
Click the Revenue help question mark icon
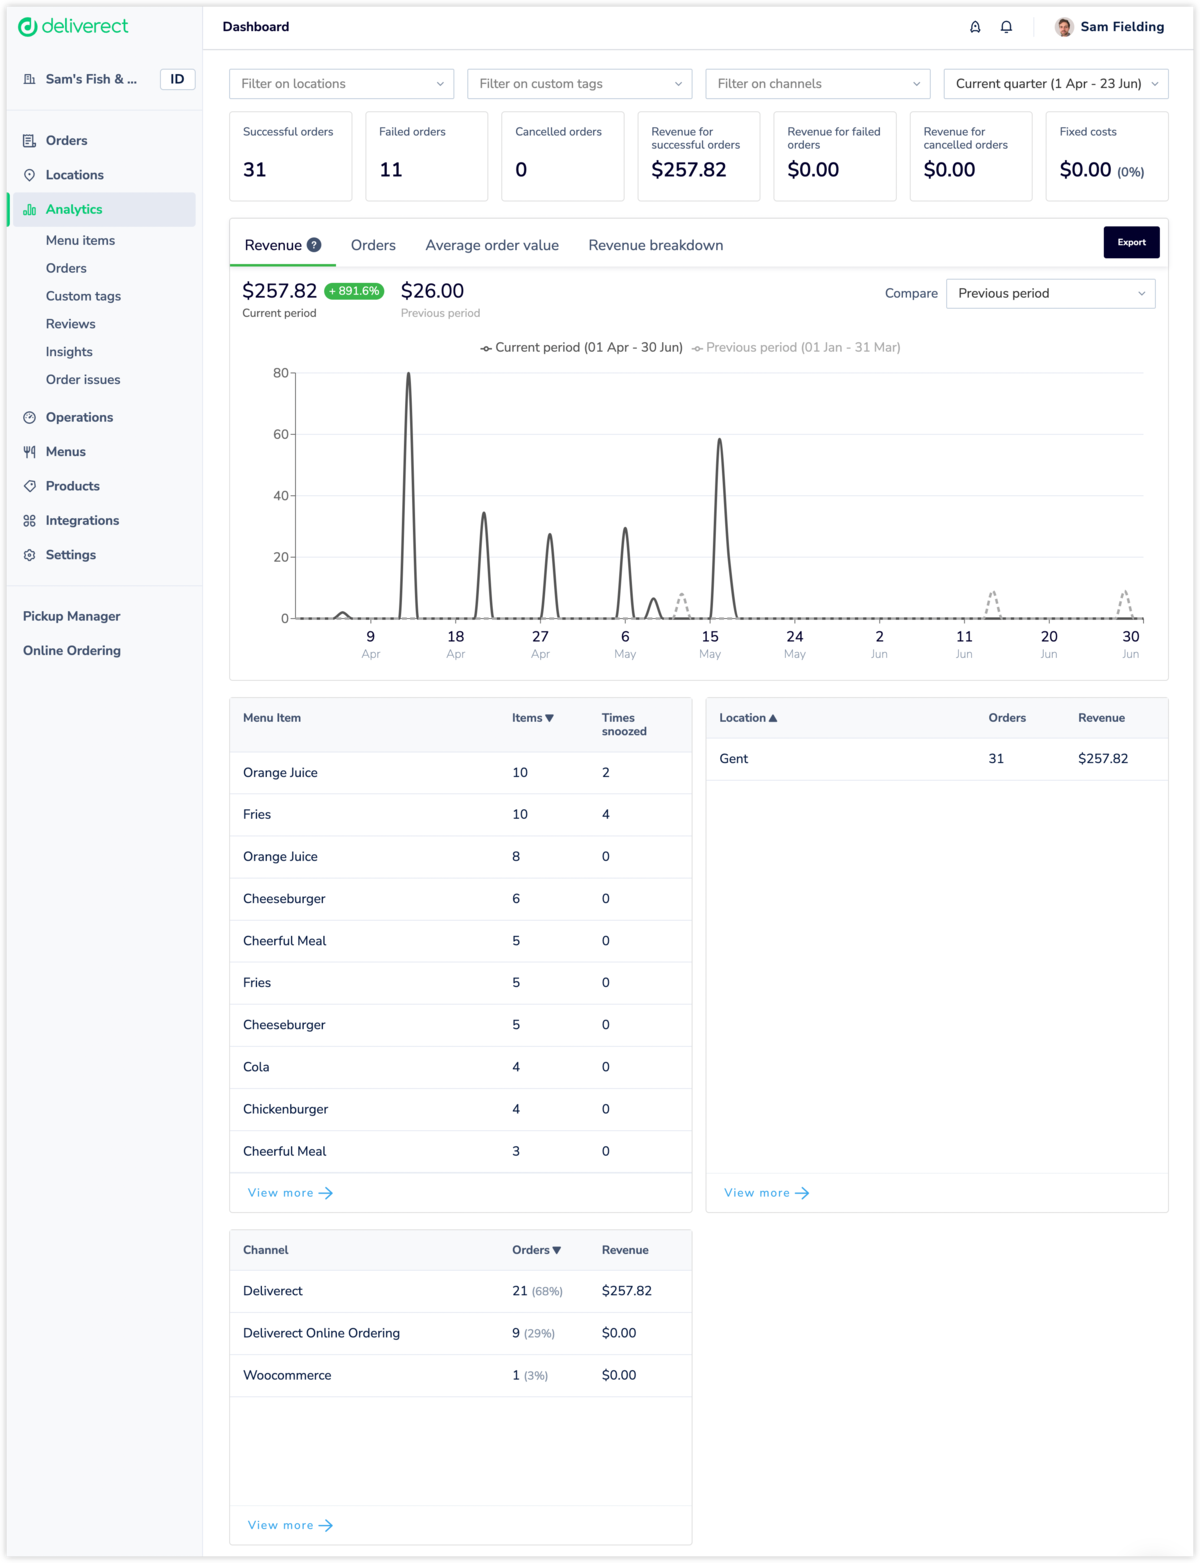pyautogui.click(x=314, y=245)
